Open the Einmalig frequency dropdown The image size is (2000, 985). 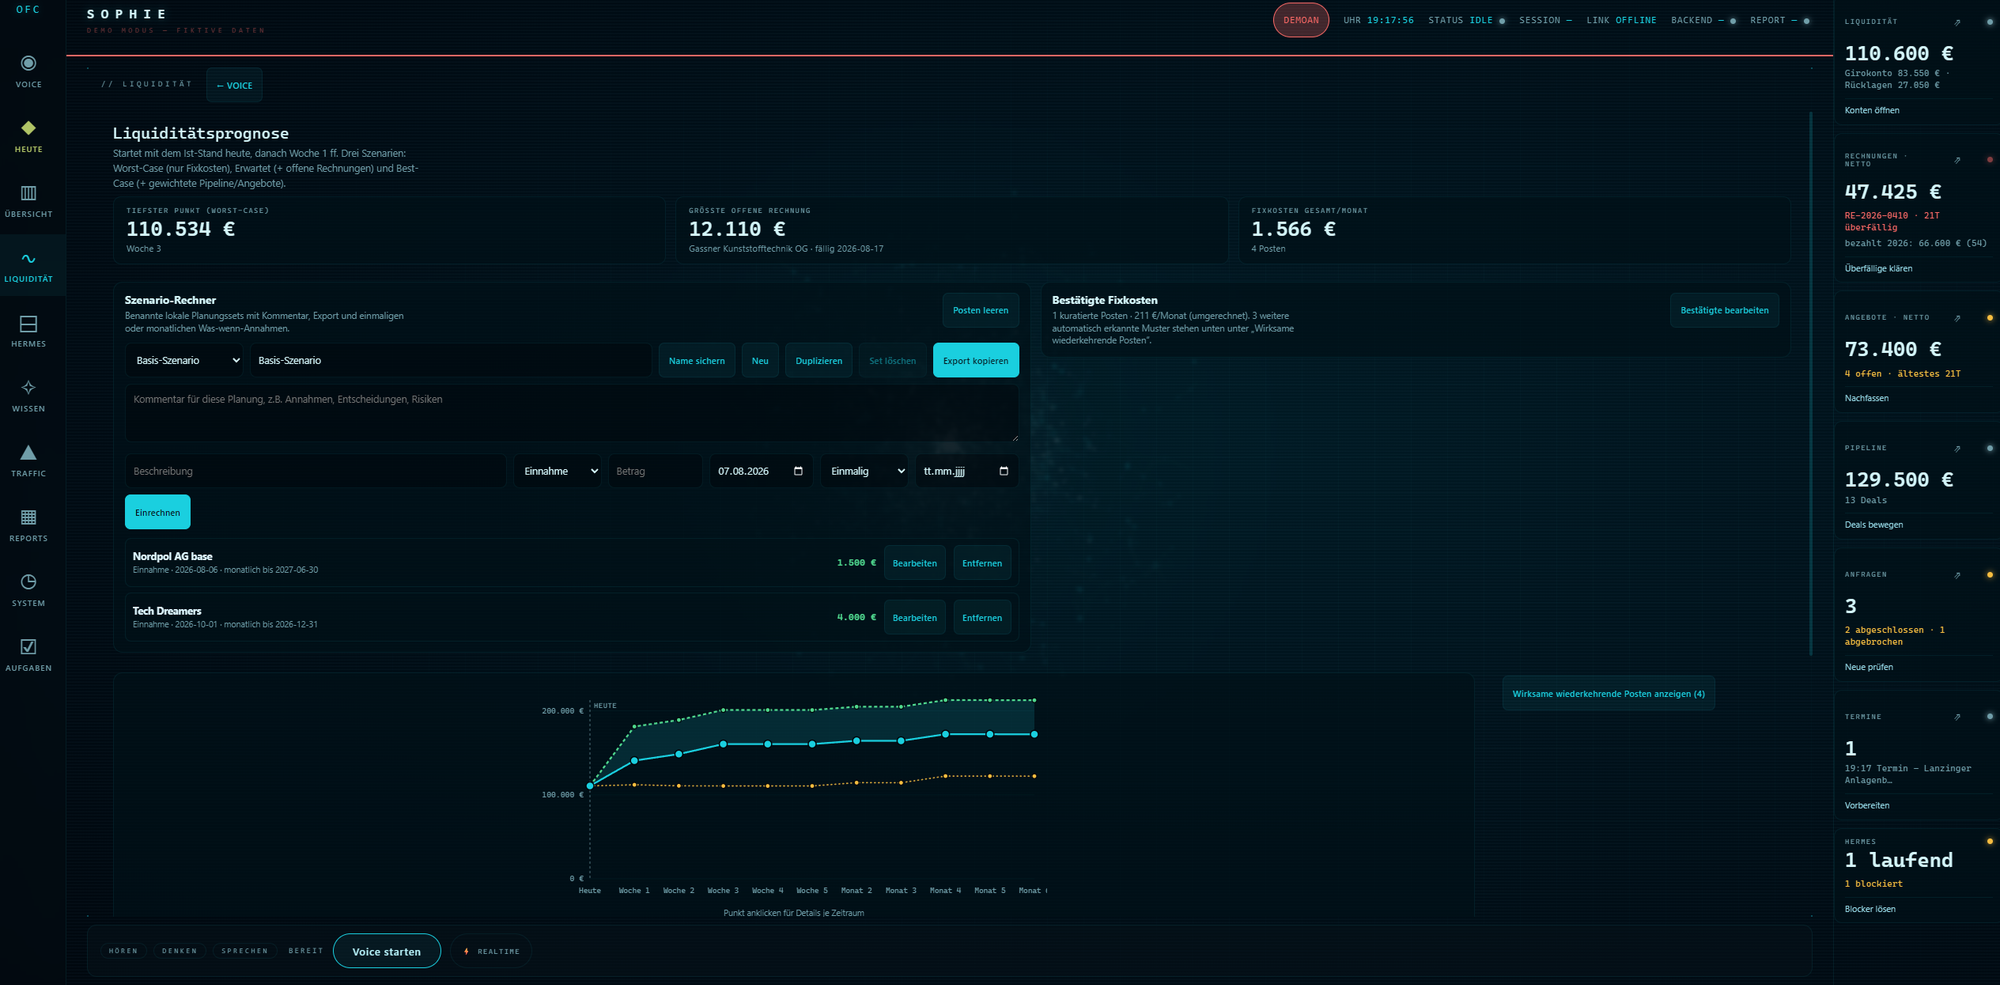click(x=865, y=471)
